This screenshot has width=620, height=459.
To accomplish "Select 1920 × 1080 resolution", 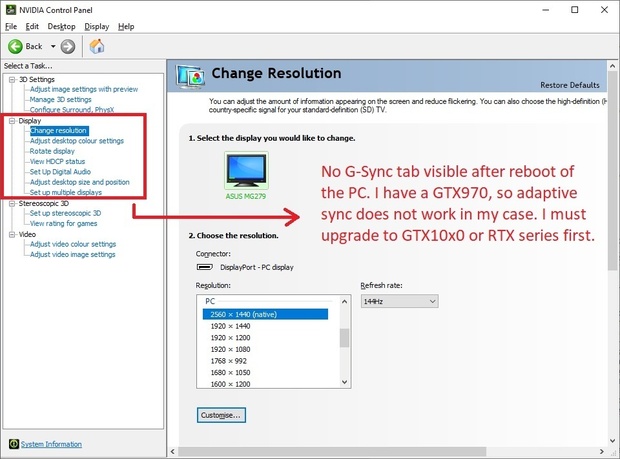I will point(231,349).
